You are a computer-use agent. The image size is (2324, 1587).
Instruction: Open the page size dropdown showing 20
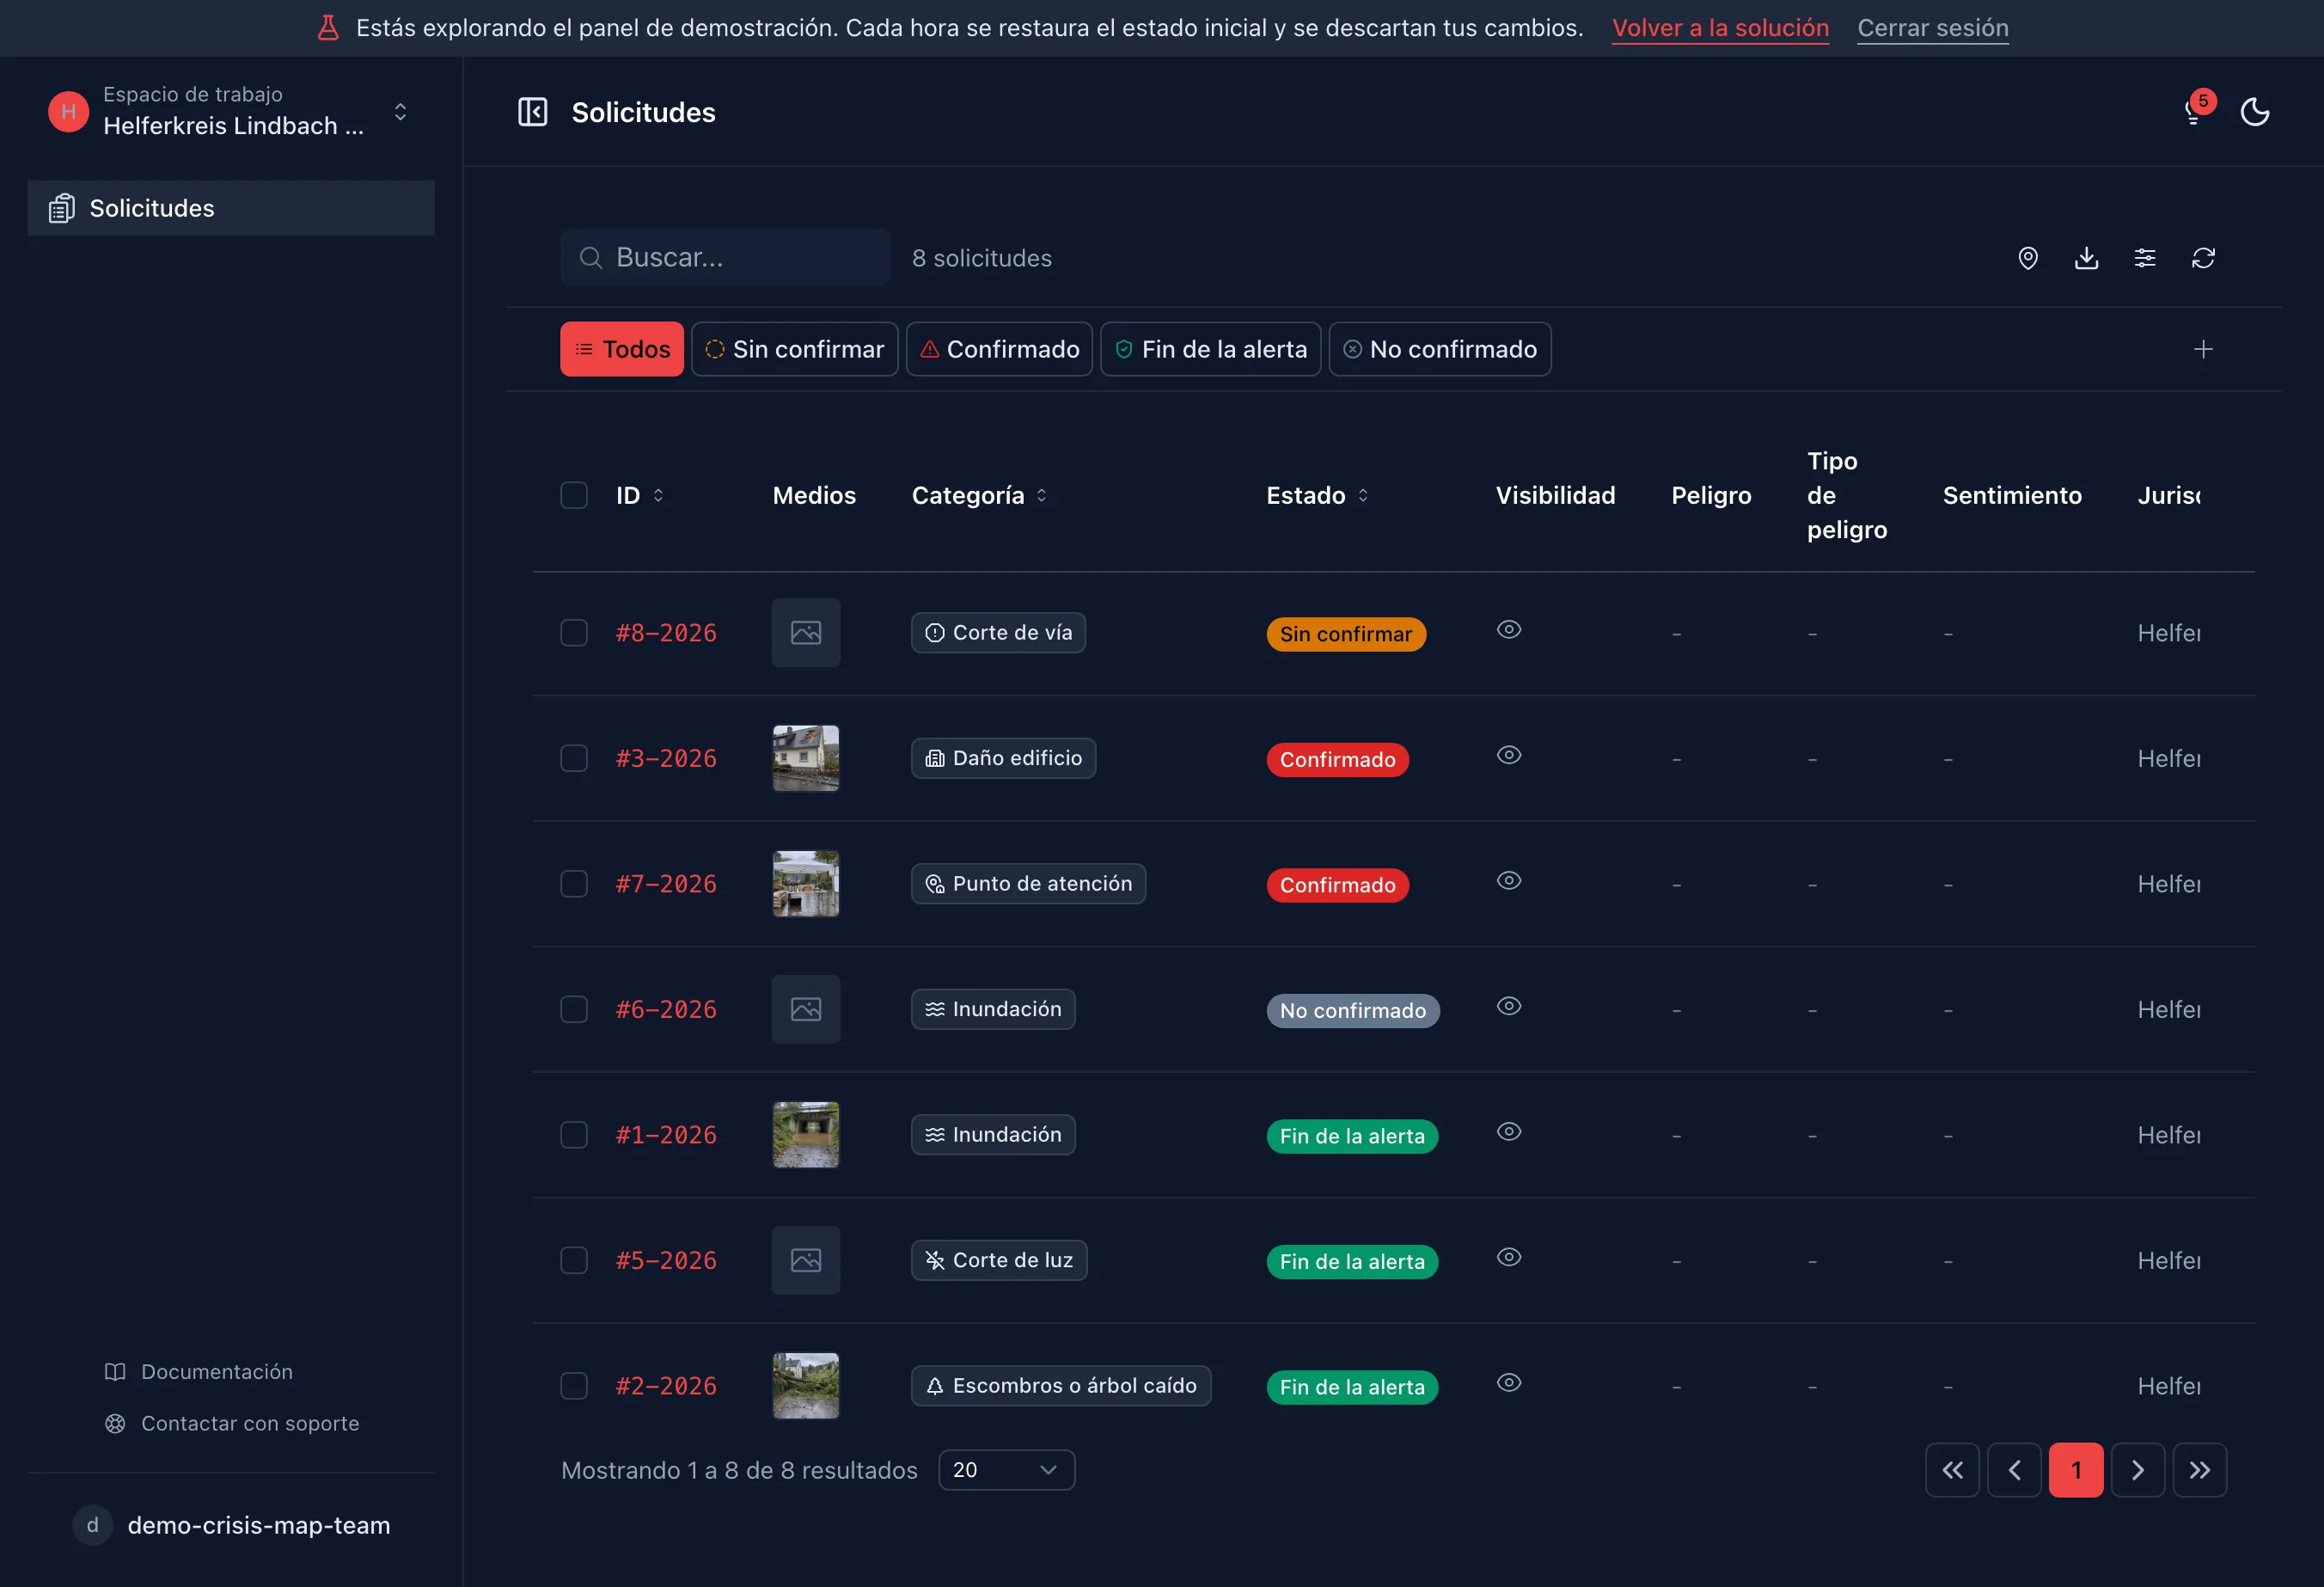click(x=1007, y=1469)
